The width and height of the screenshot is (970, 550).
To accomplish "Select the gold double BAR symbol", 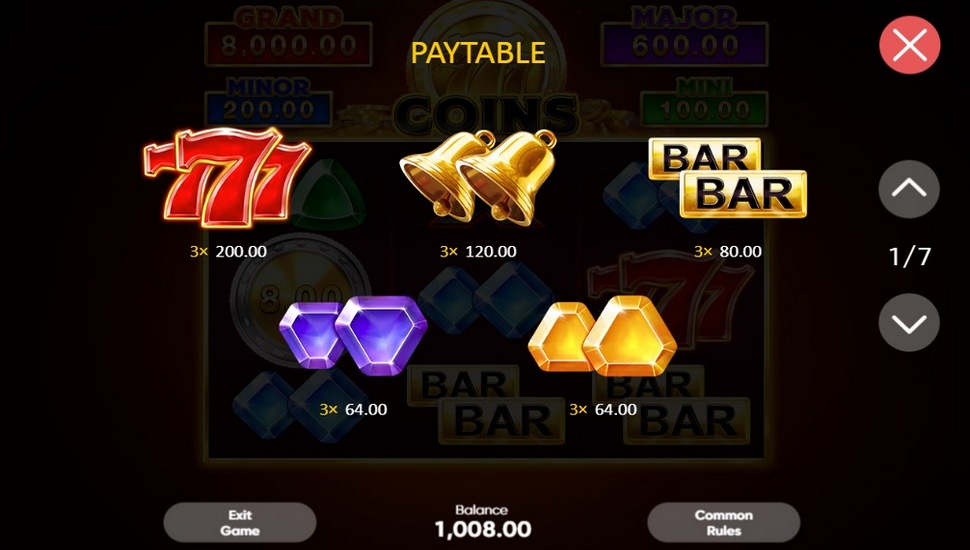I will [x=728, y=178].
